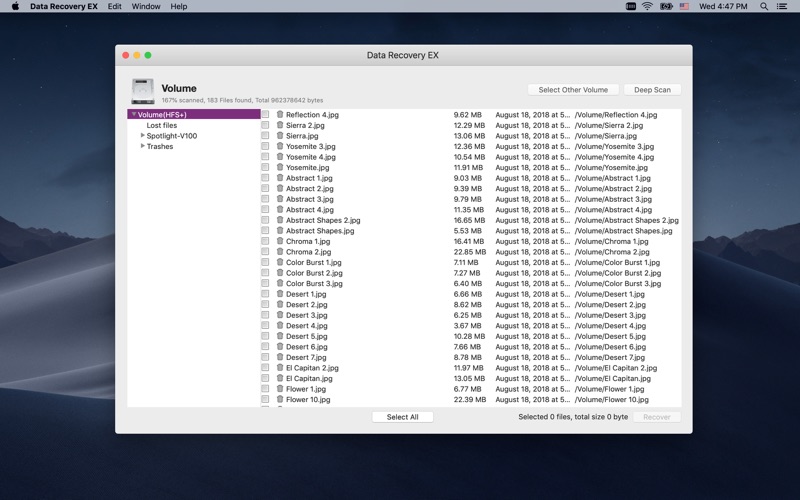
Task: Click the Wi-Fi status icon
Action: (647, 6)
